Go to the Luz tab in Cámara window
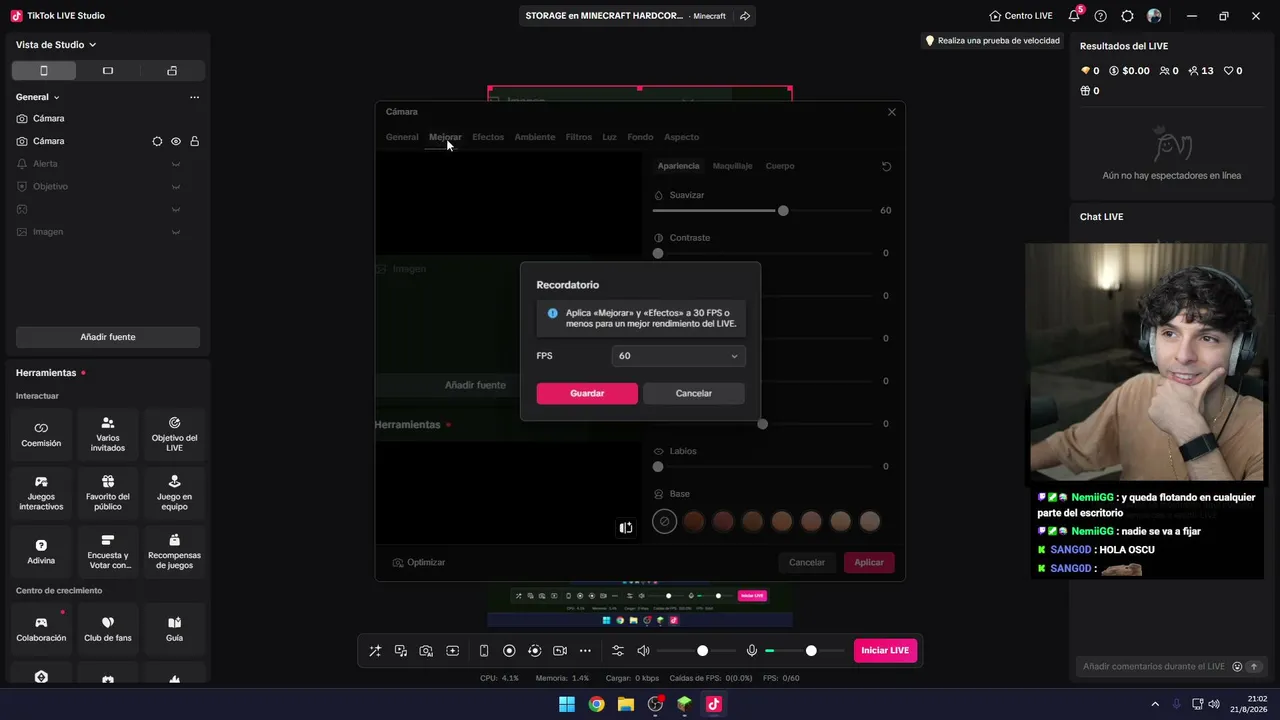This screenshot has height=720, width=1280. point(609,137)
